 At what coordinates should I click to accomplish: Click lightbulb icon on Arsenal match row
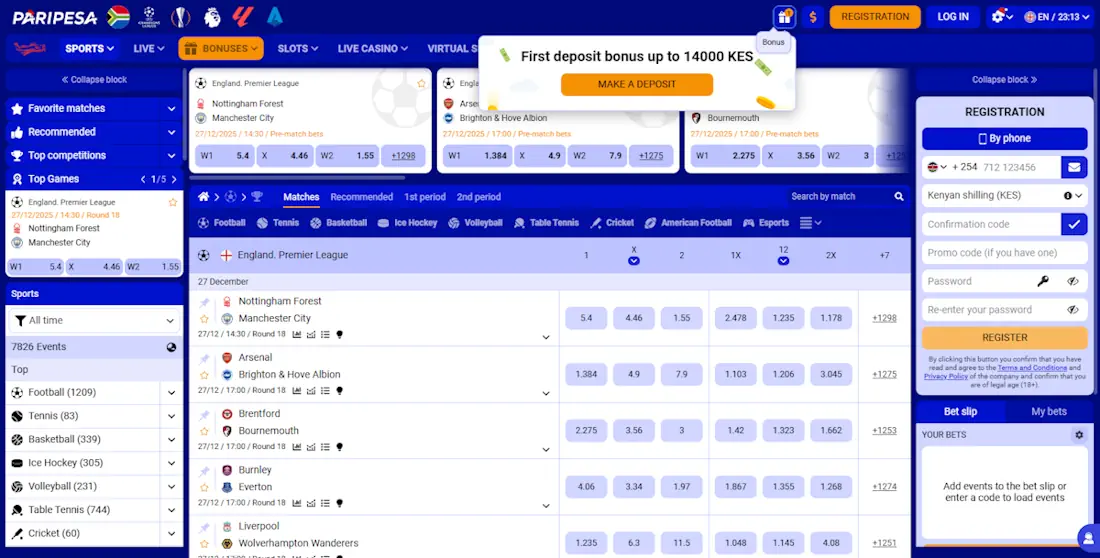tap(340, 391)
